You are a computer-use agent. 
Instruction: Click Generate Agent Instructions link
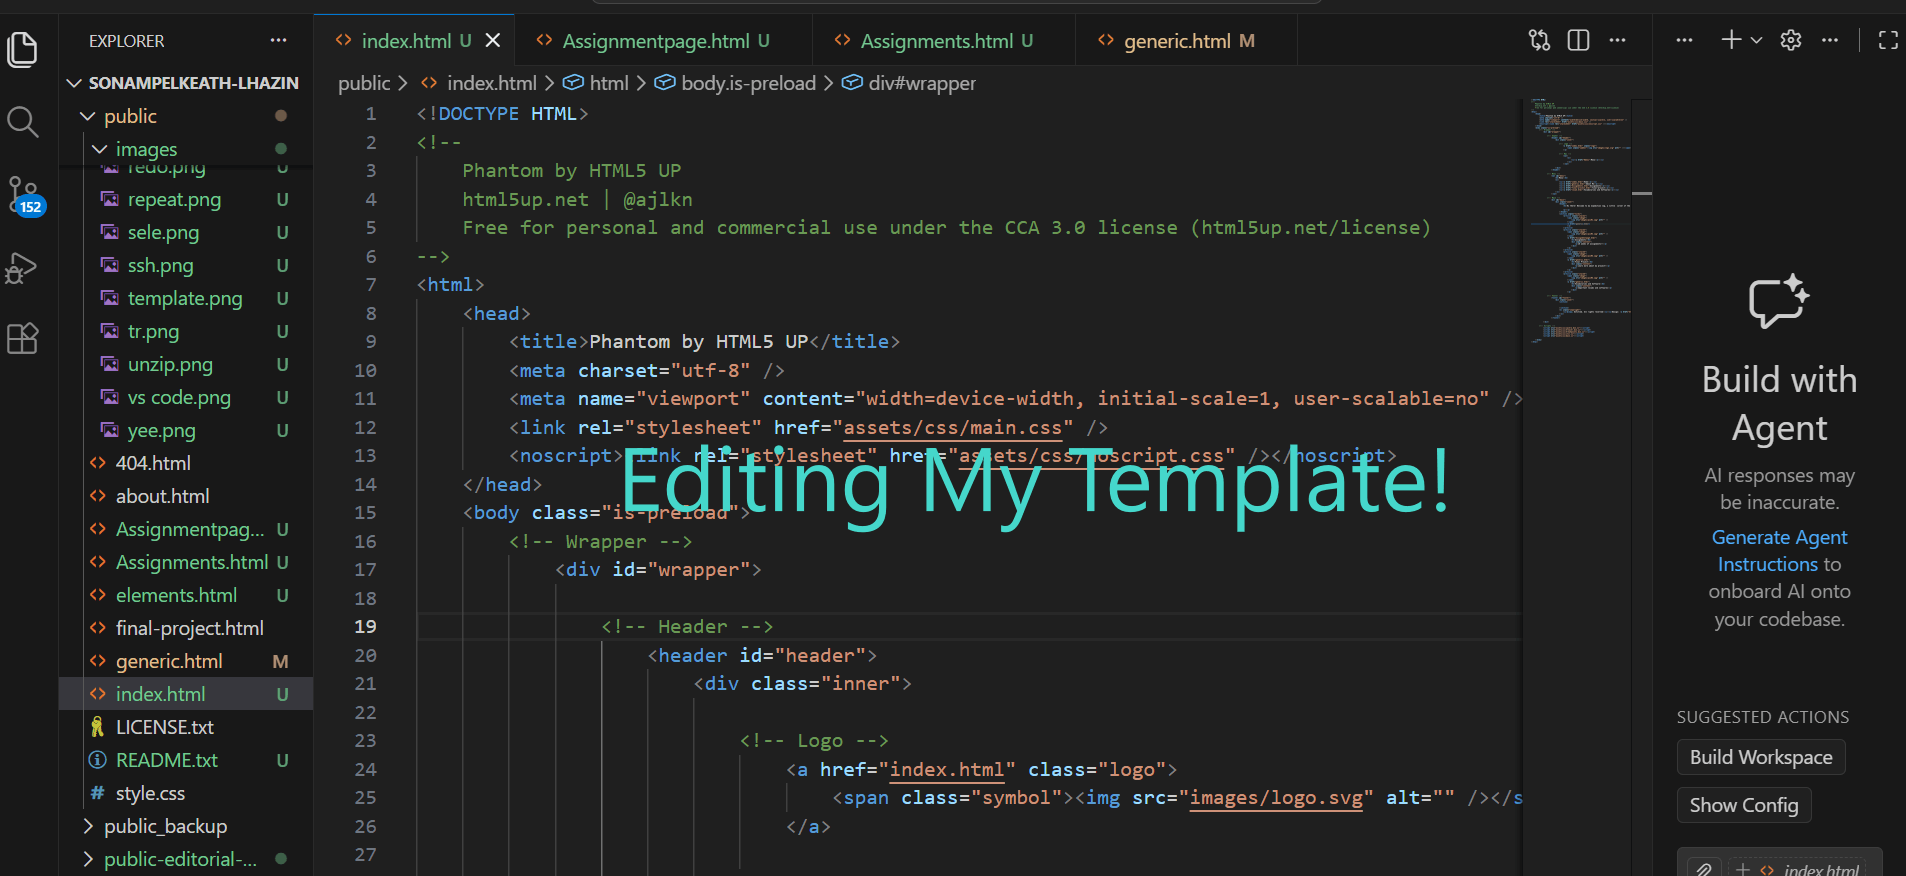coord(1779,551)
